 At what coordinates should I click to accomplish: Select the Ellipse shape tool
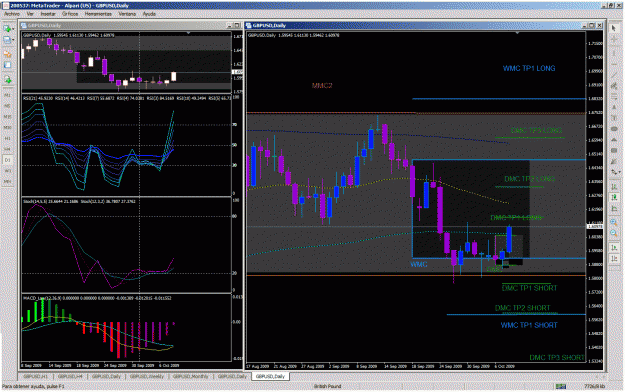click(614, 129)
